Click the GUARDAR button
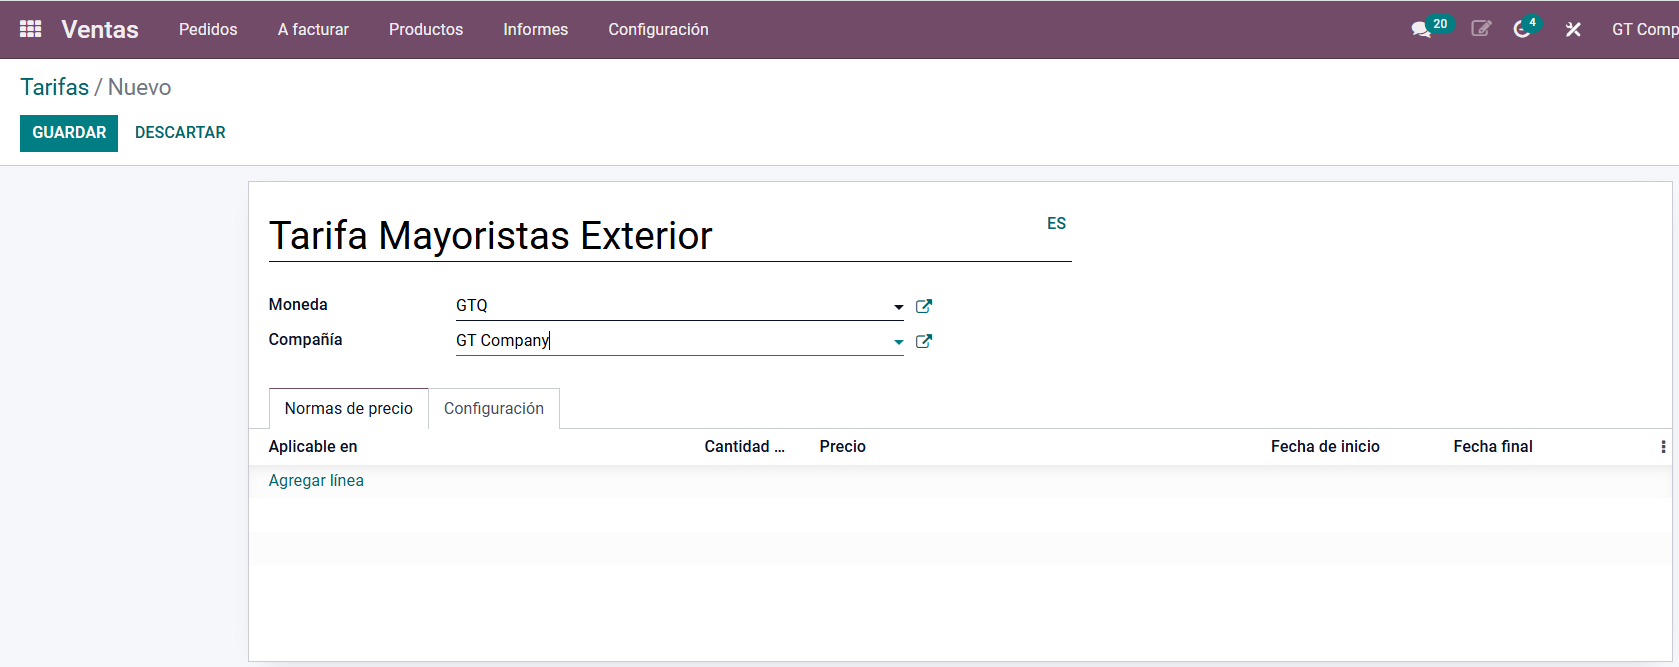 69,133
